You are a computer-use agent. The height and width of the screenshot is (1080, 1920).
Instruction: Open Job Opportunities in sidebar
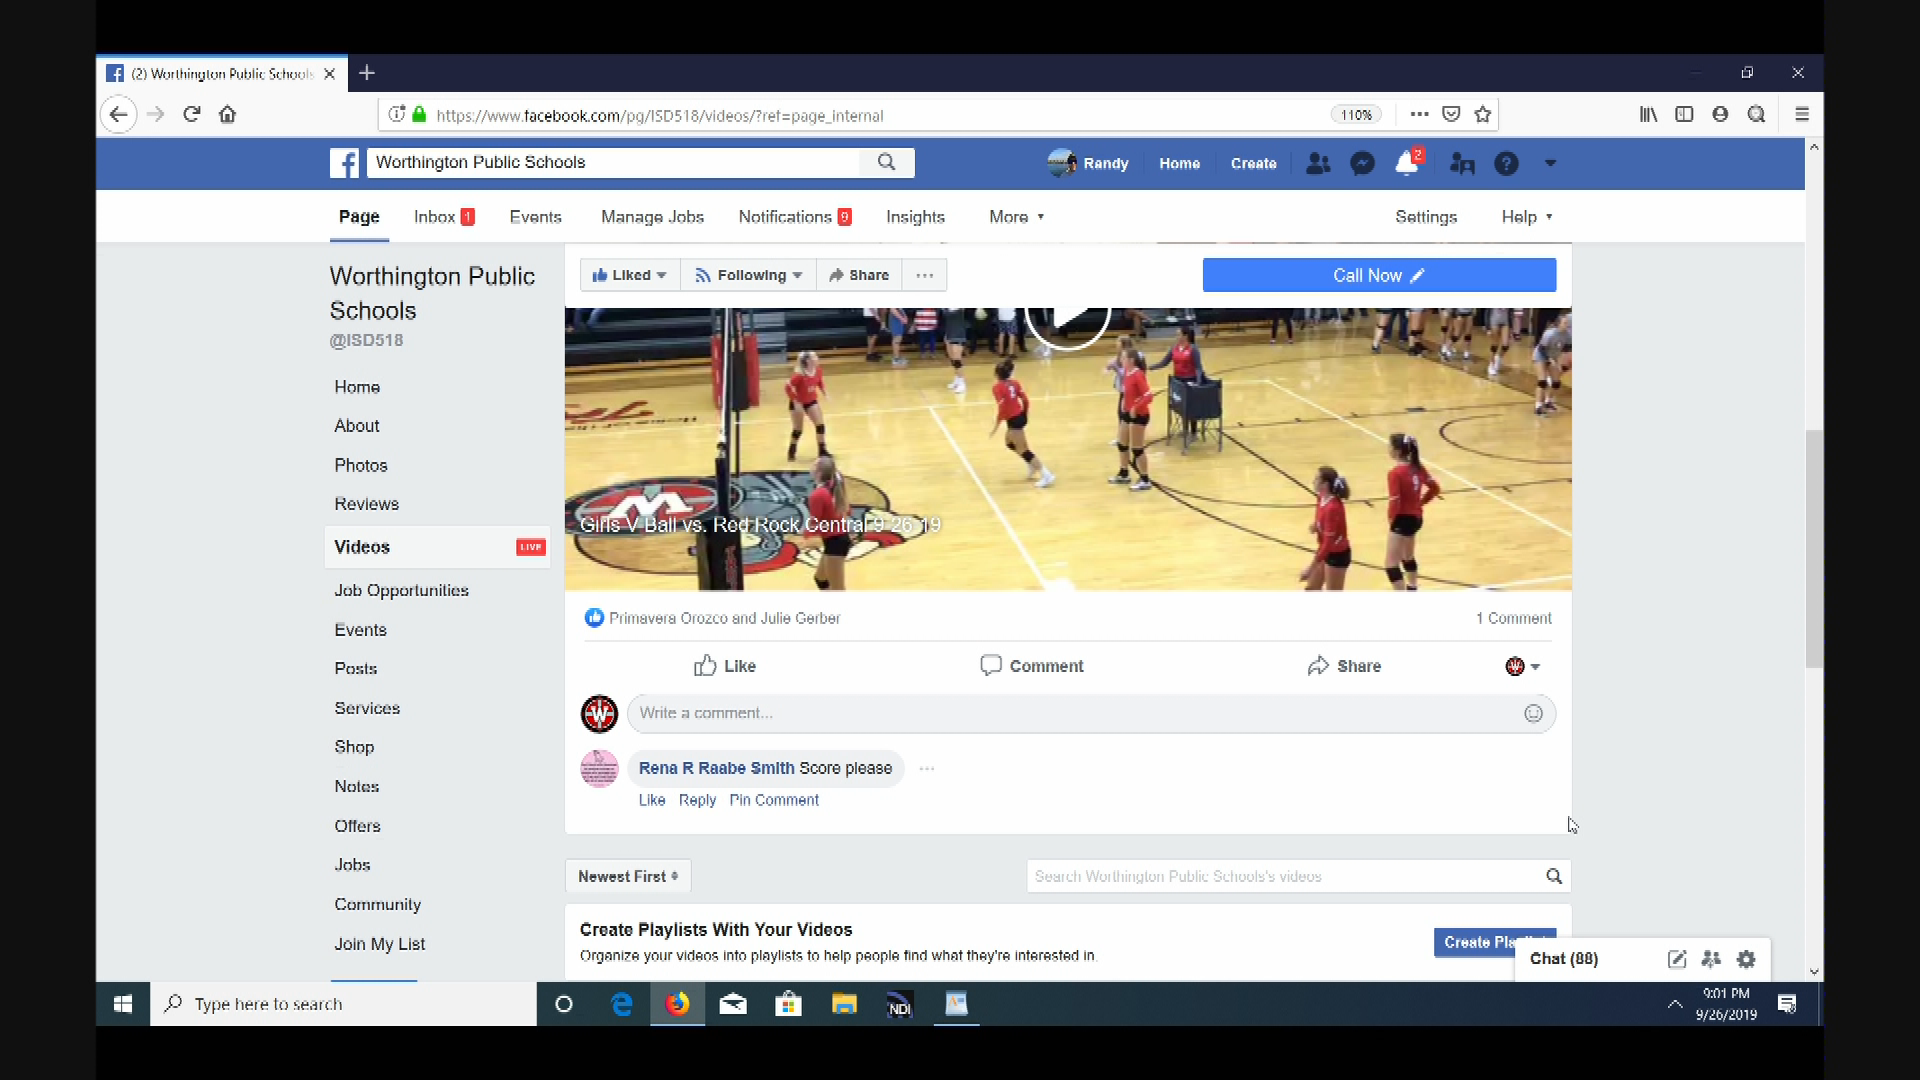point(401,591)
